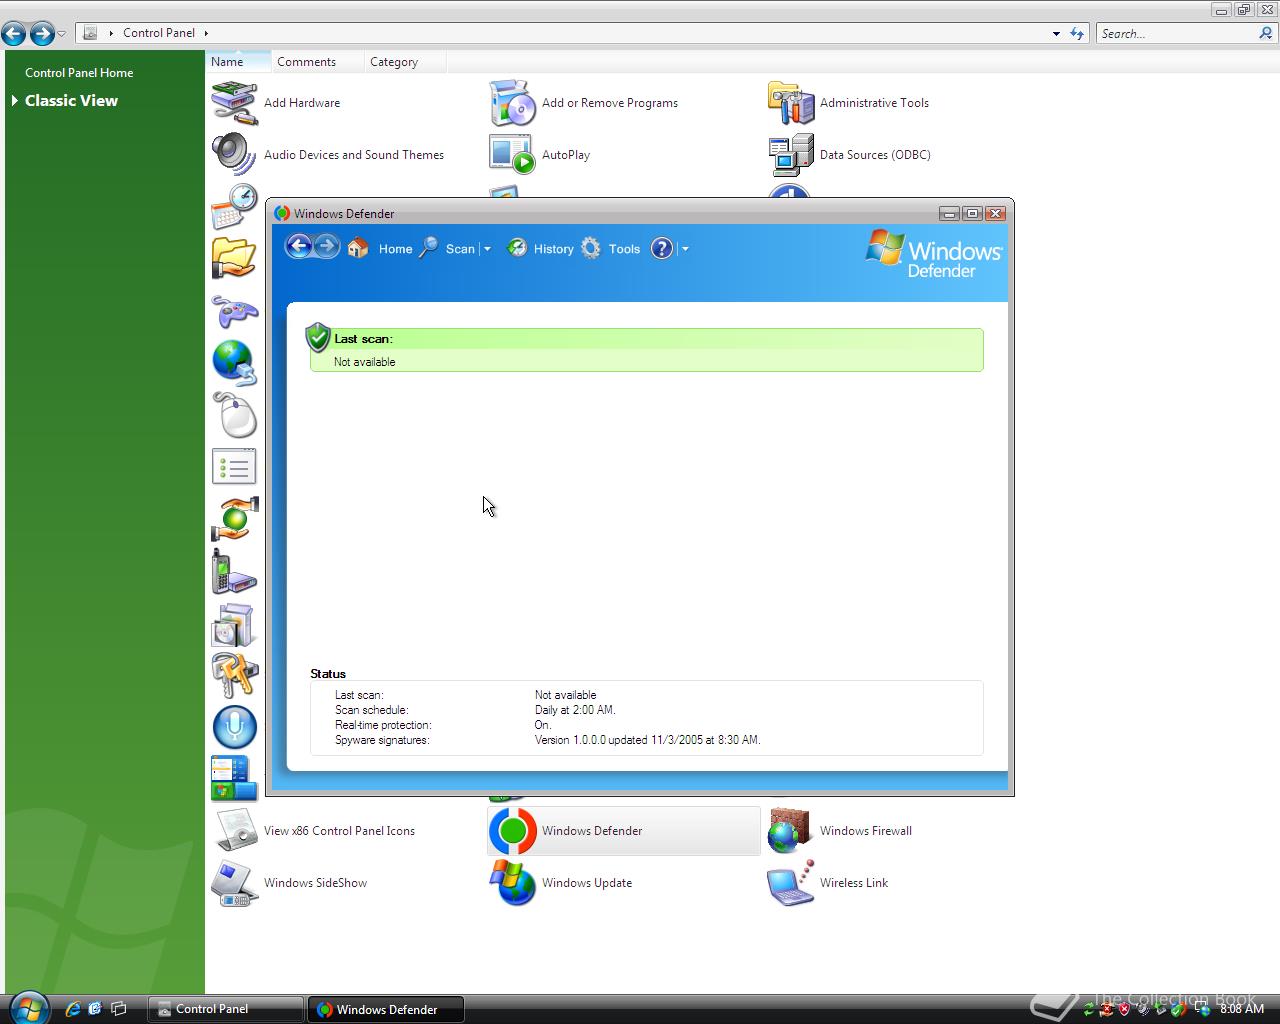Viewport: 1280px width, 1024px height.
Task: Expand the Scan options dropdown arrow
Action: pyautogui.click(x=487, y=249)
